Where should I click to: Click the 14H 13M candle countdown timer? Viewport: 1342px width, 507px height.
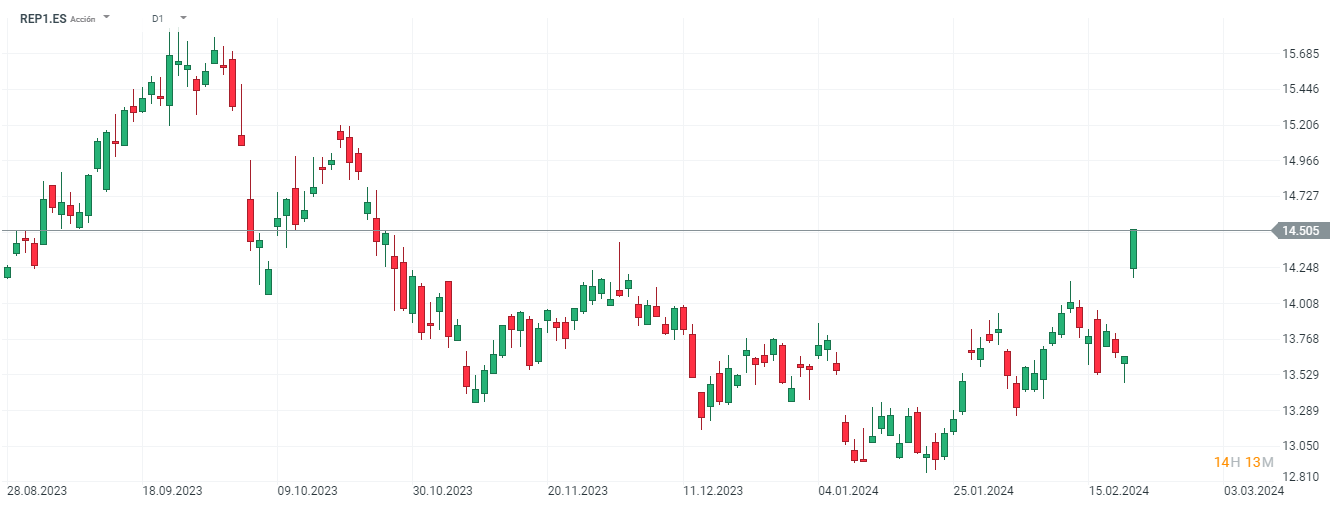[1243, 461]
